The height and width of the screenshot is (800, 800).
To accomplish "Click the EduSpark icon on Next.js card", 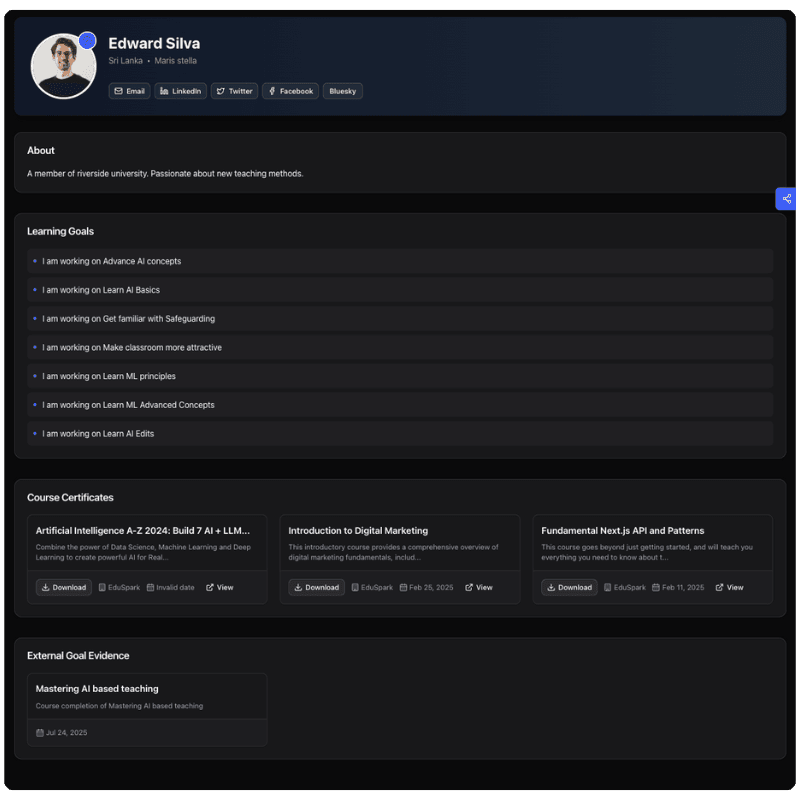I will click(x=607, y=587).
